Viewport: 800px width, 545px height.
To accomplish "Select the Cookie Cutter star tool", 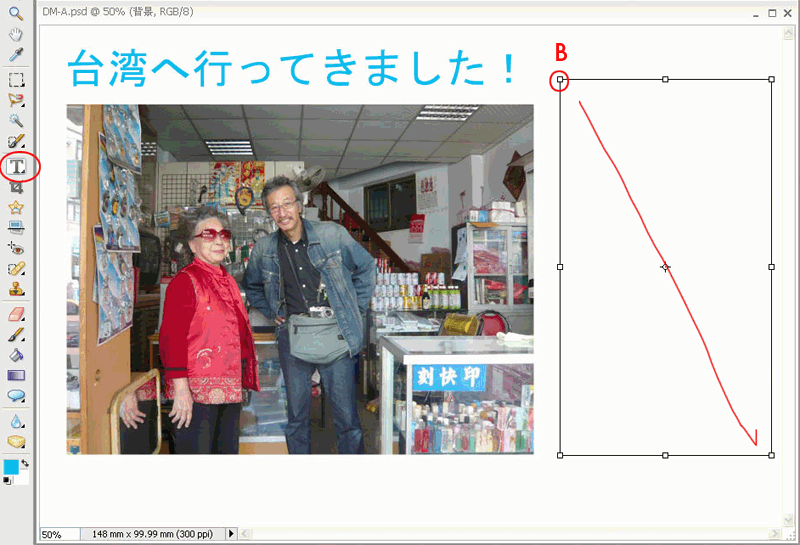I will click(16, 207).
